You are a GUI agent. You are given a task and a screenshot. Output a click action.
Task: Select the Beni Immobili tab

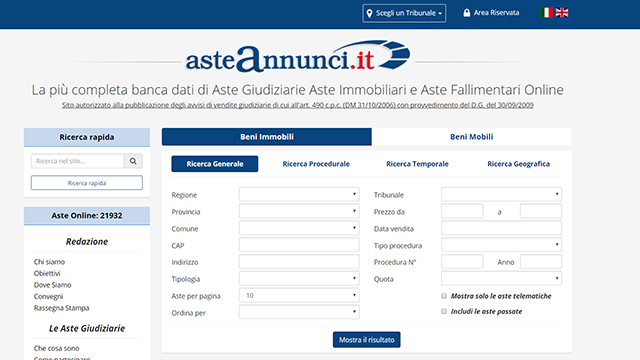tap(267, 137)
